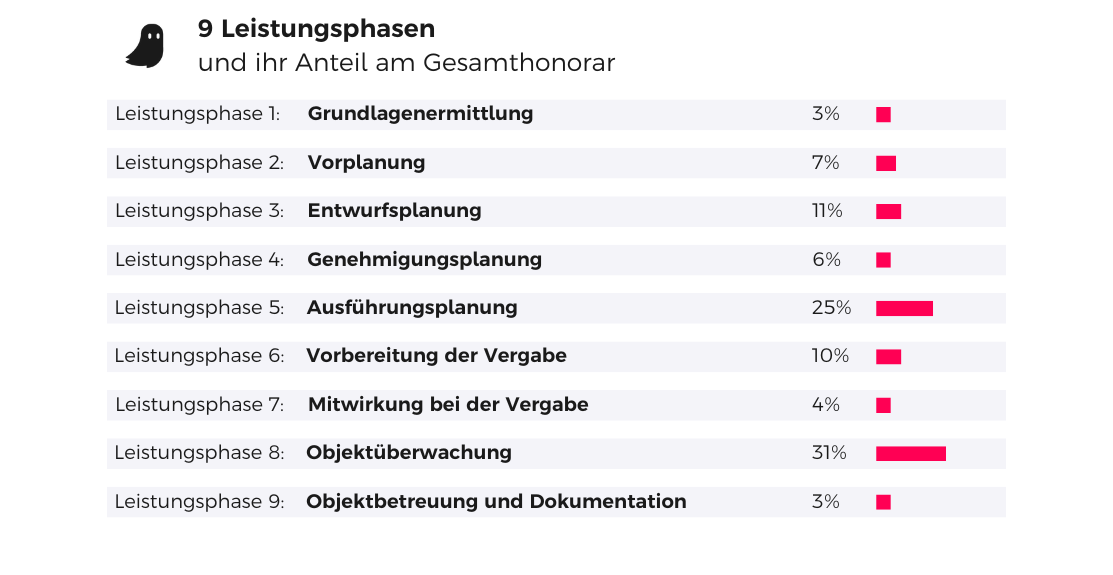Click the 31% percentage value
Screen dimensions: 1113x575
click(829, 453)
